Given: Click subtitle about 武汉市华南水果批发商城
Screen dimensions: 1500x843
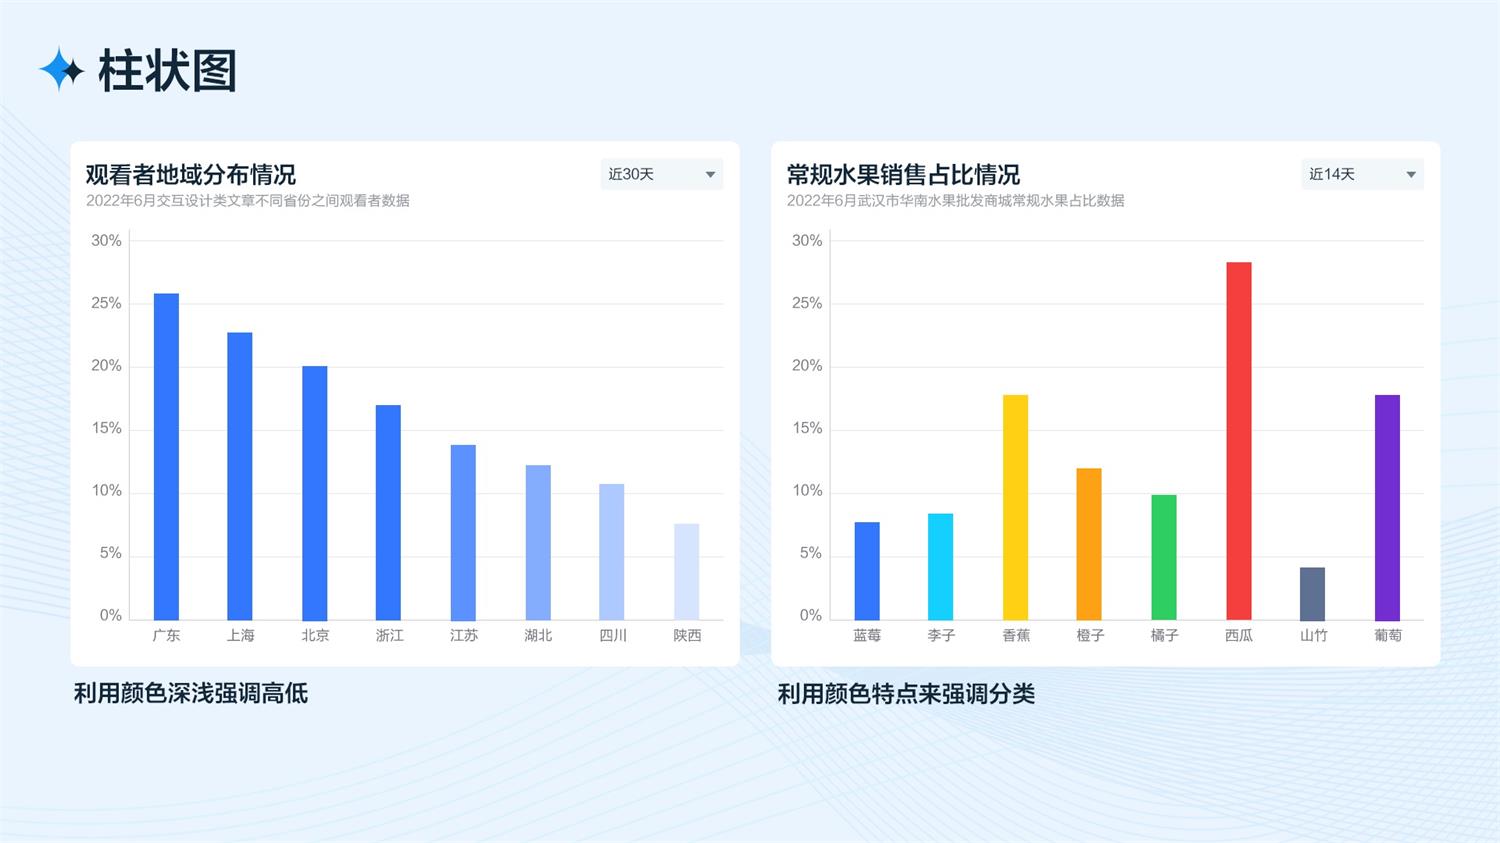Looking at the screenshot, I should tap(955, 201).
